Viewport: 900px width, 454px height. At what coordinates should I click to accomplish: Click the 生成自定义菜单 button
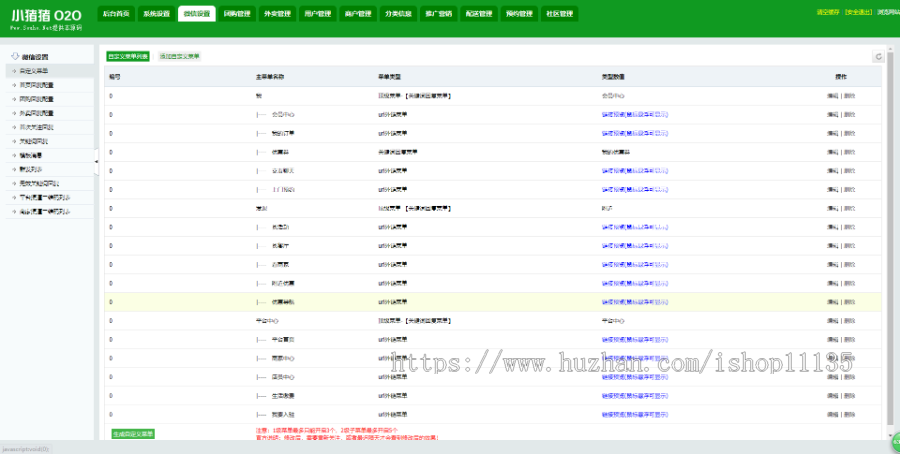coord(133,434)
